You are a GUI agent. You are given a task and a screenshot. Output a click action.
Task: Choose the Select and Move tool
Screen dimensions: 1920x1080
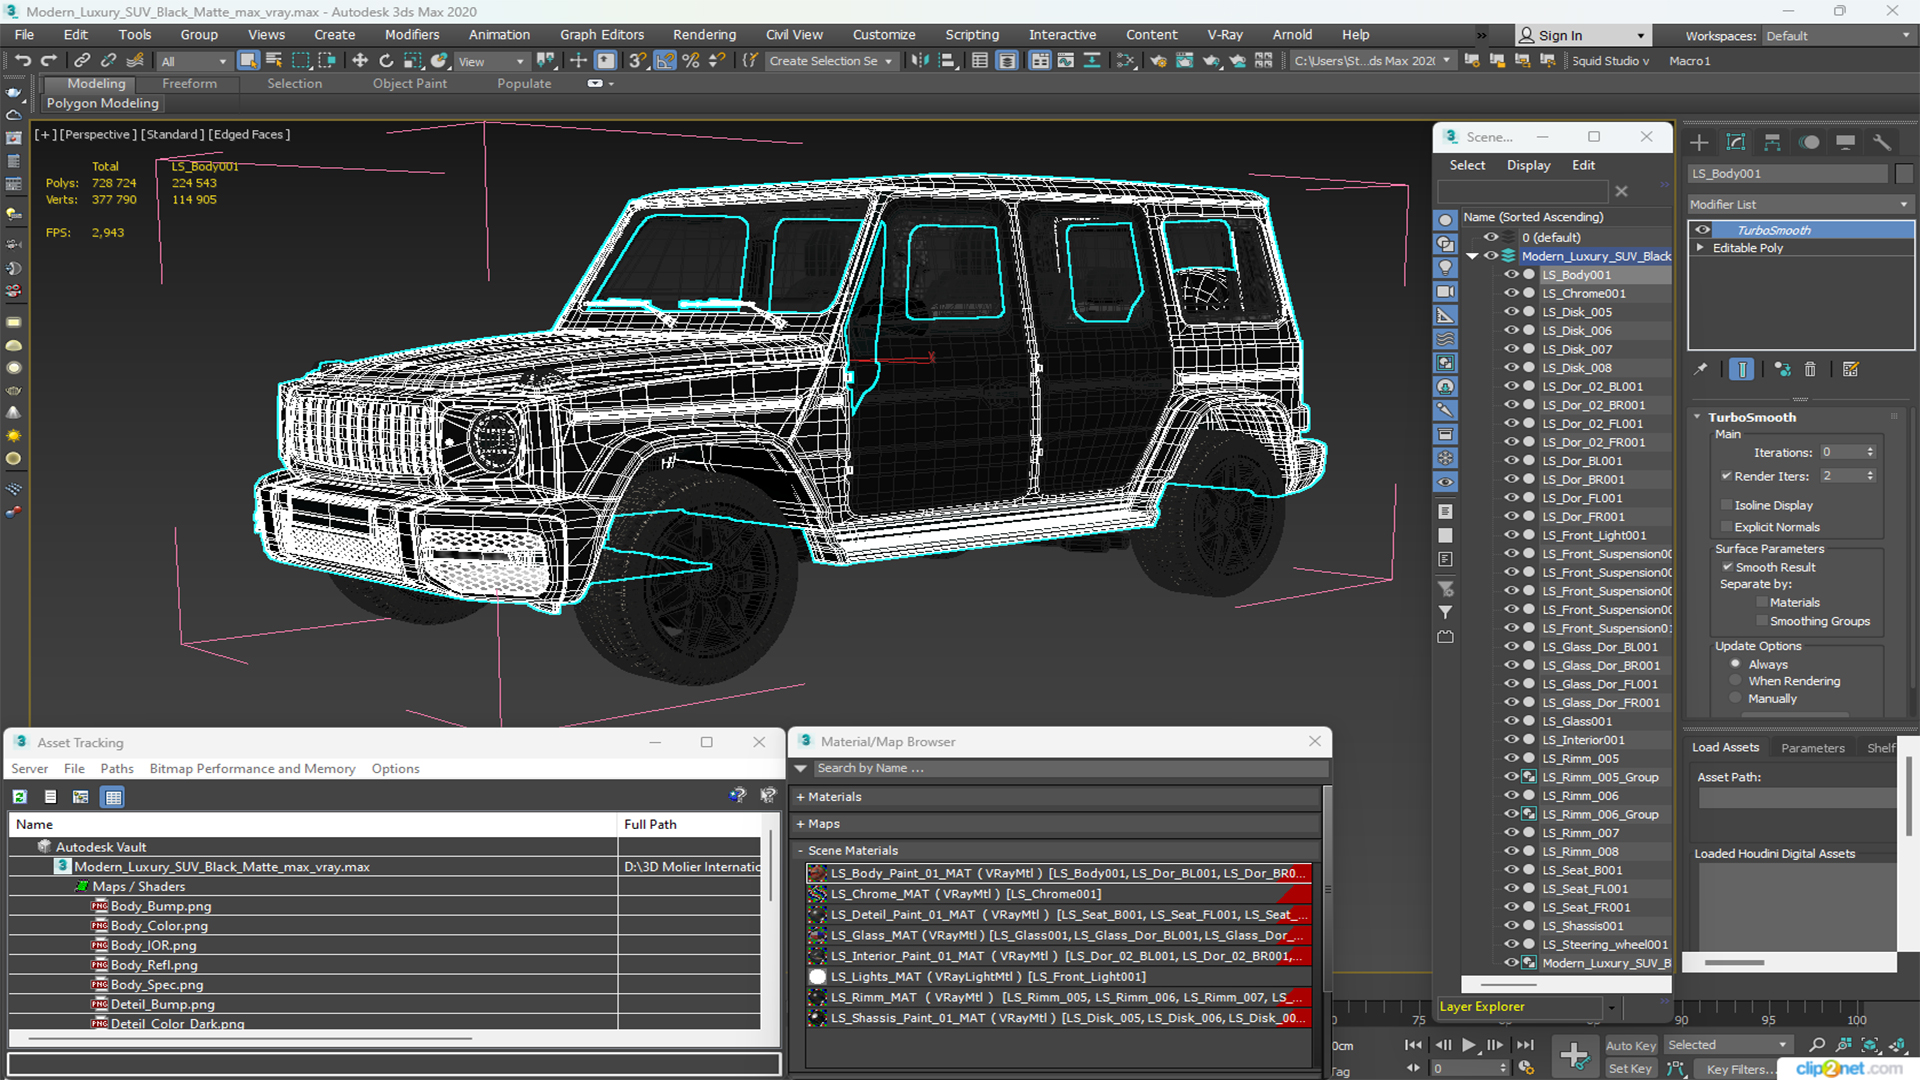click(360, 61)
